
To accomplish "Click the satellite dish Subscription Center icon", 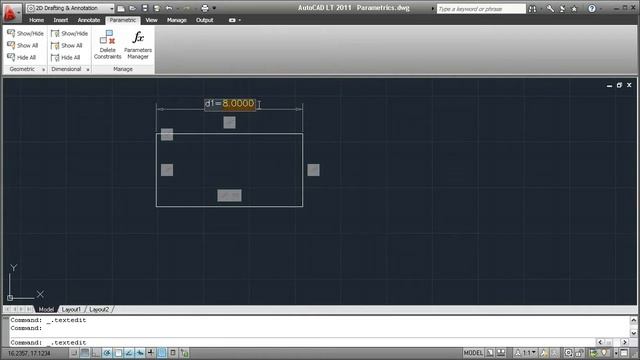I will [x=562, y=9].
